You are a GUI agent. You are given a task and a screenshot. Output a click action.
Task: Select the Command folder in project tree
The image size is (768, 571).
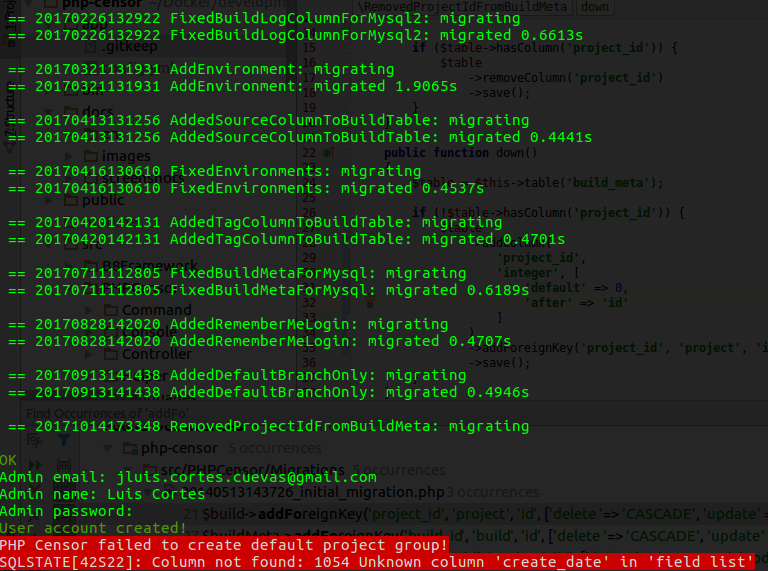click(x=147, y=310)
